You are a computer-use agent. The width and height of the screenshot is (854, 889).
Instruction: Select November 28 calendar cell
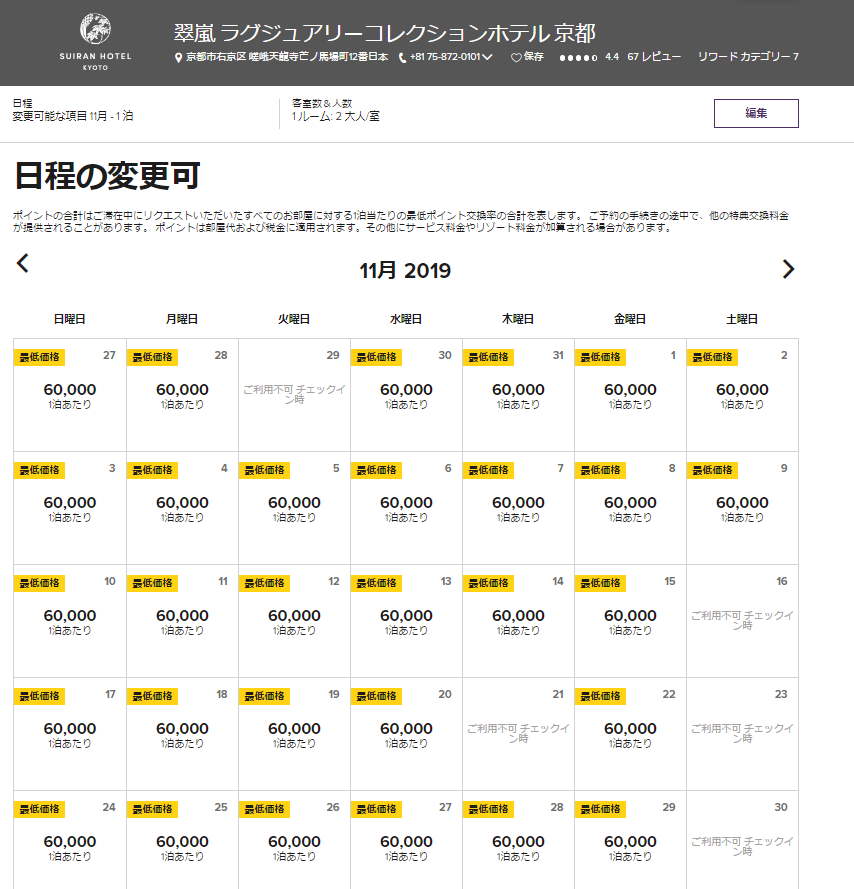(518, 840)
